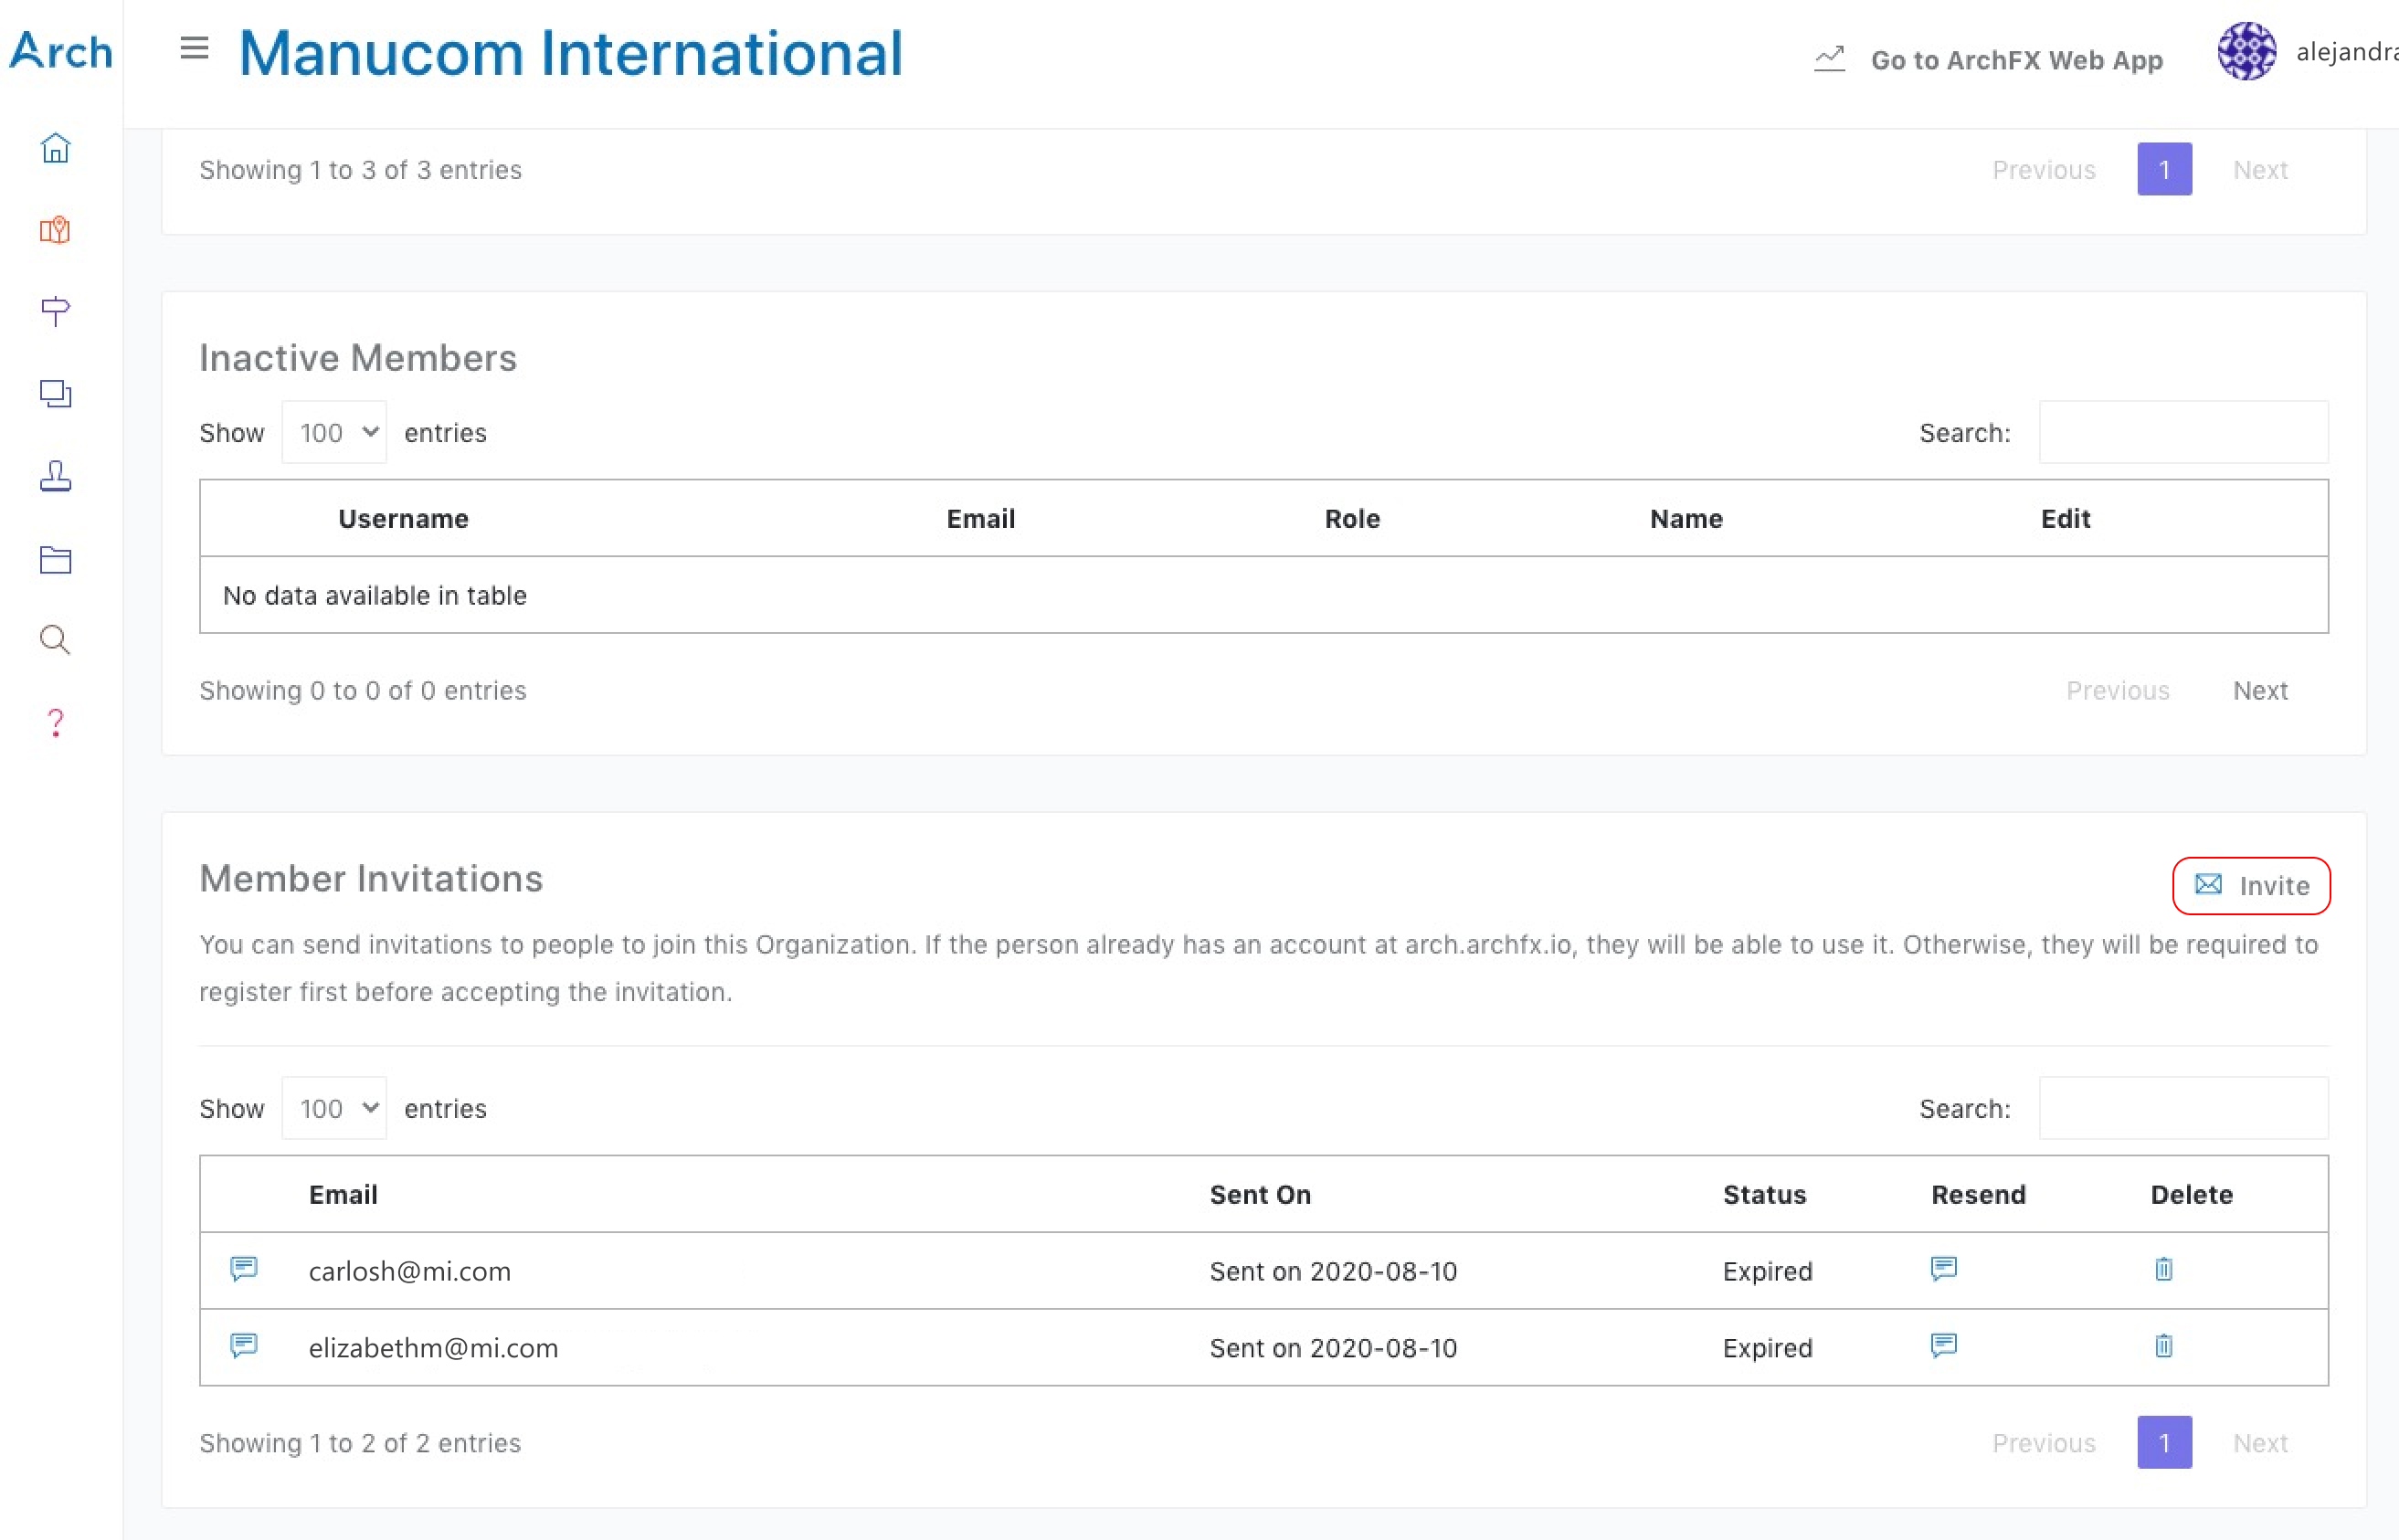2399x1540 pixels.
Task: Click the alejandra username text
Action: pyautogui.click(x=2346, y=52)
